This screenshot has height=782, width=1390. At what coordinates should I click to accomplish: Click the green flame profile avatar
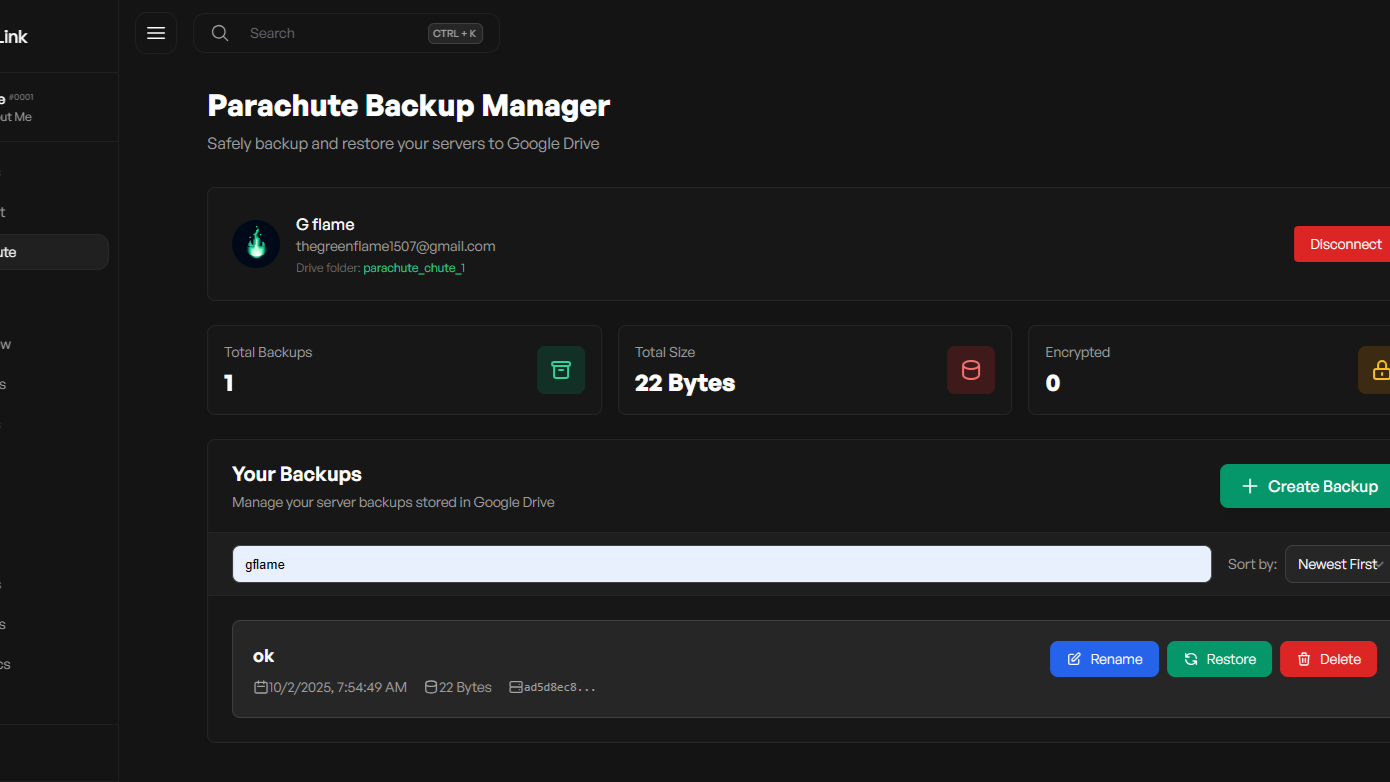(x=256, y=244)
